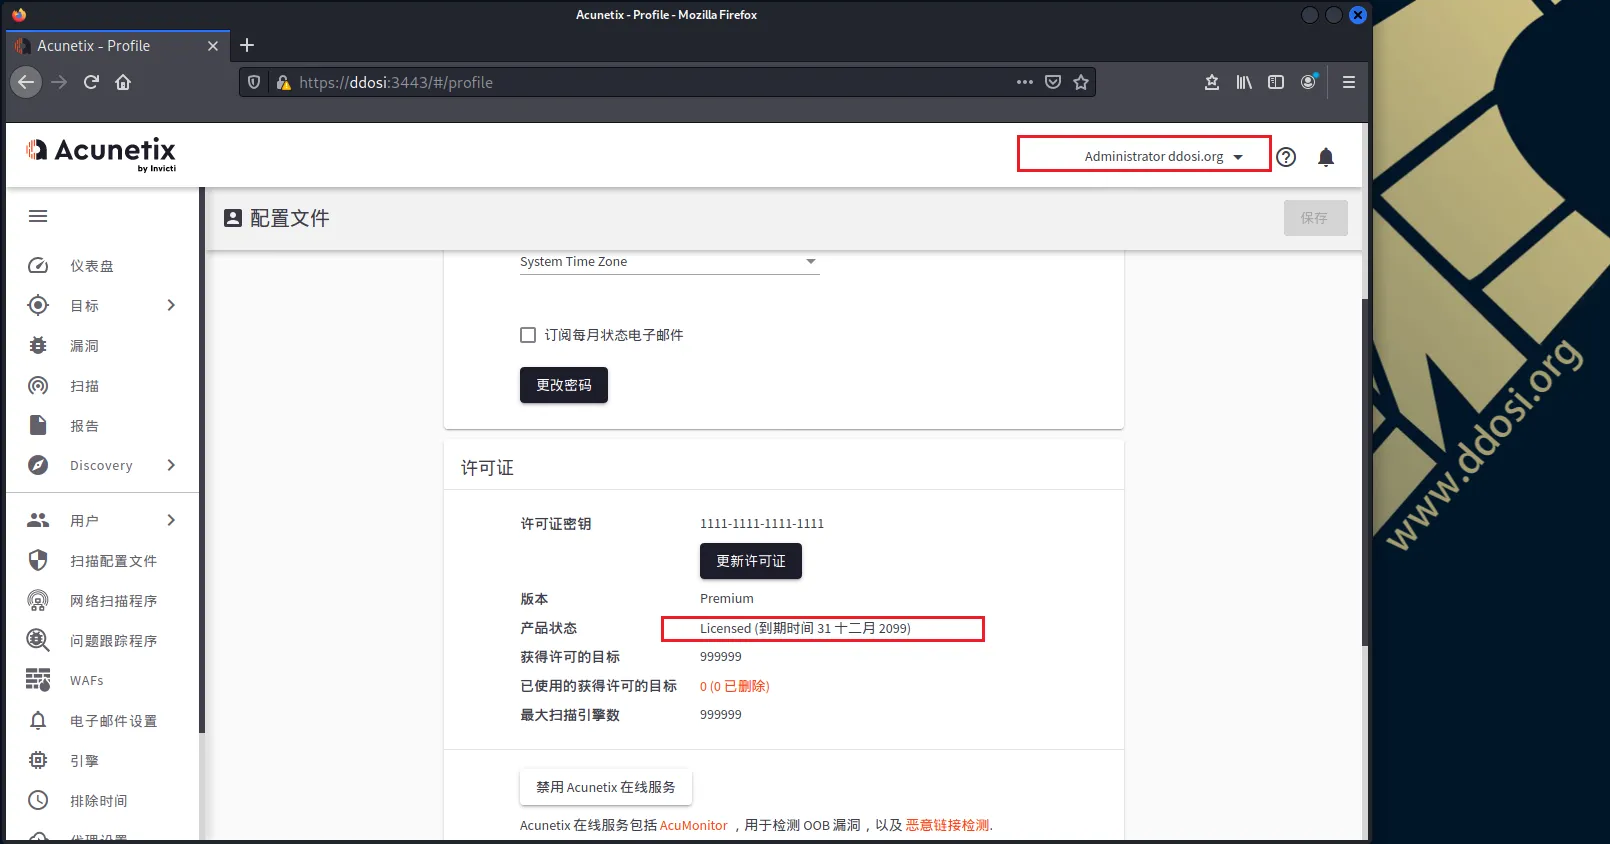Click the tracking protection shield icon
Image resolution: width=1610 pixels, height=844 pixels.
point(254,82)
